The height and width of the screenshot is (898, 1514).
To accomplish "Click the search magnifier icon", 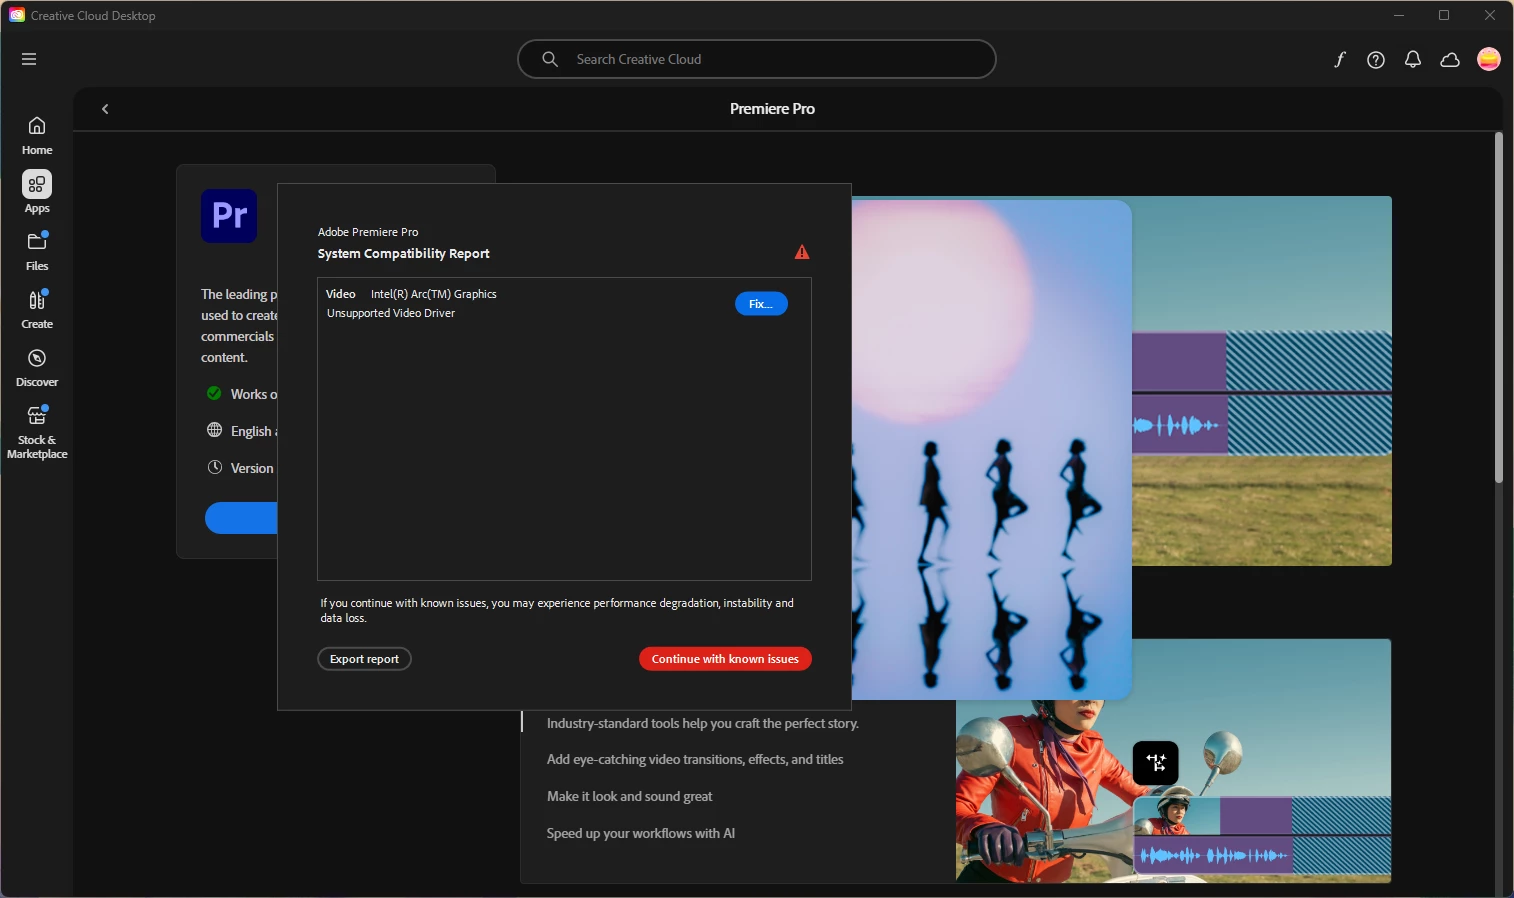I will [550, 59].
